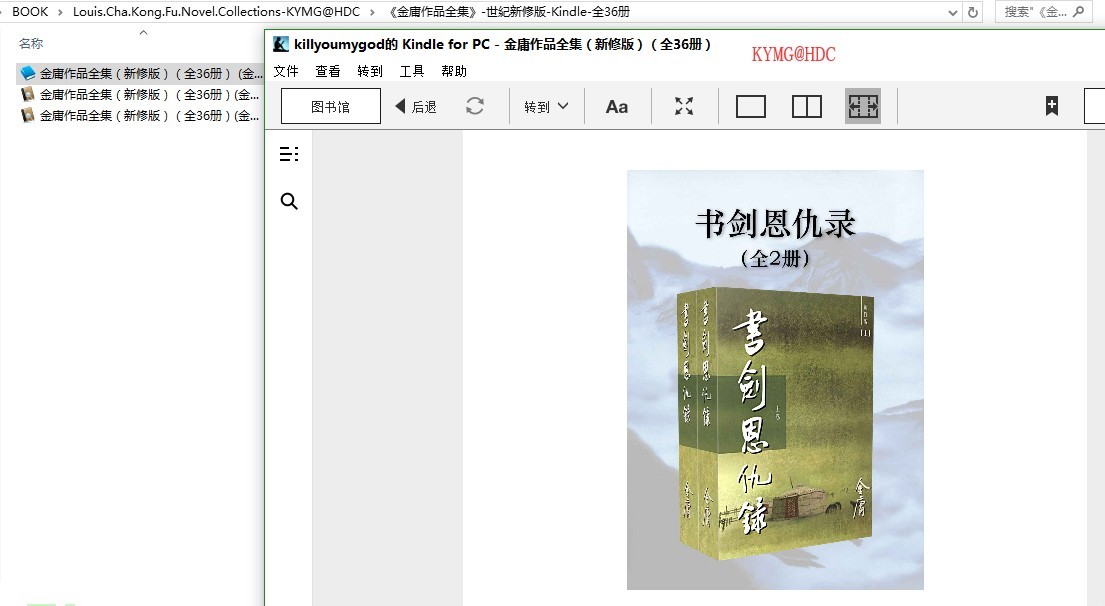Image resolution: width=1105 pixels, height=606 pixels.
Task: Click the 书剑恩仇录 book cover image
Action: click(x=775, y=380)
